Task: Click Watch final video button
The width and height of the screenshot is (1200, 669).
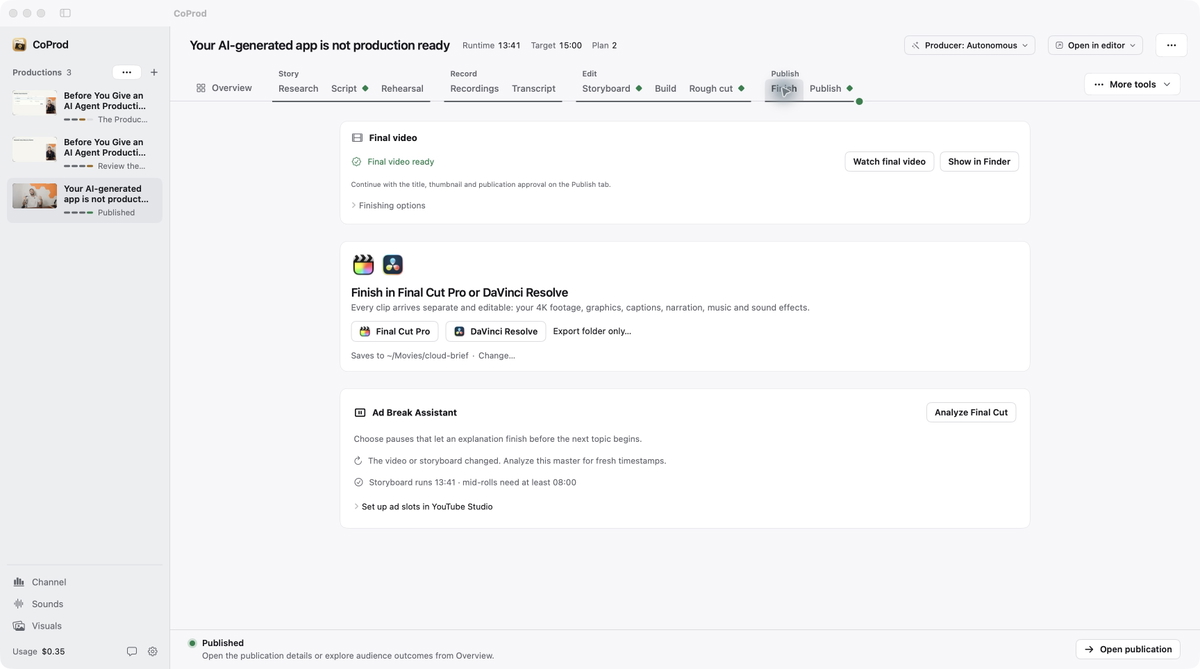Action: [889, 161]
